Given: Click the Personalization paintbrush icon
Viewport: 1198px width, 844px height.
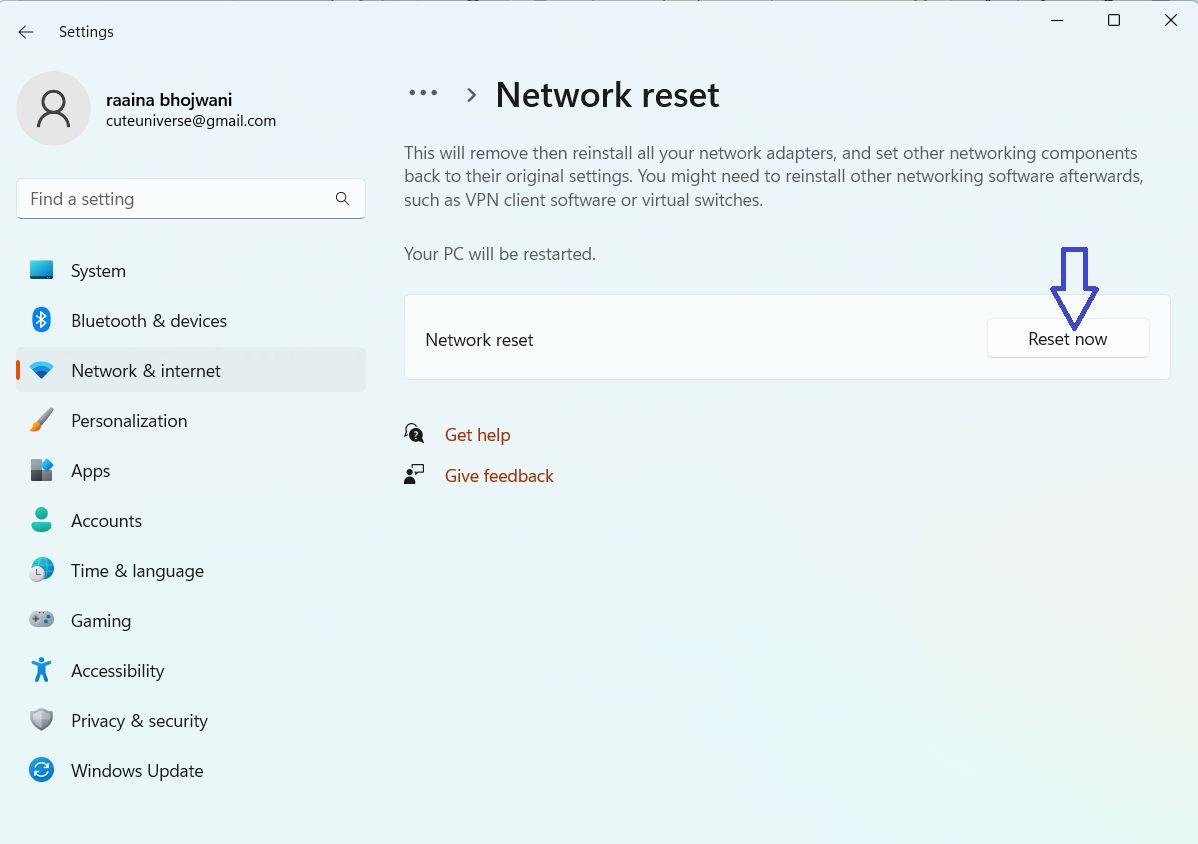Looking at the screenshot, I should 41,421.
